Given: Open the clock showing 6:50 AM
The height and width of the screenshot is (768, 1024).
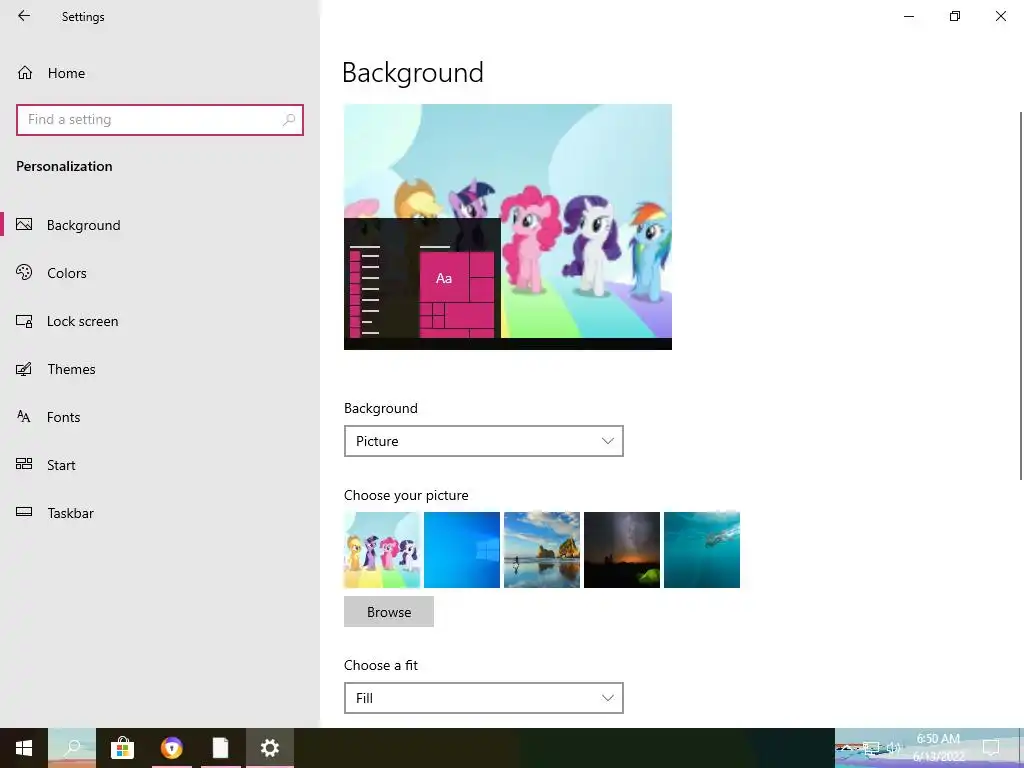Looking at the screenshot, I should (938, 748).
